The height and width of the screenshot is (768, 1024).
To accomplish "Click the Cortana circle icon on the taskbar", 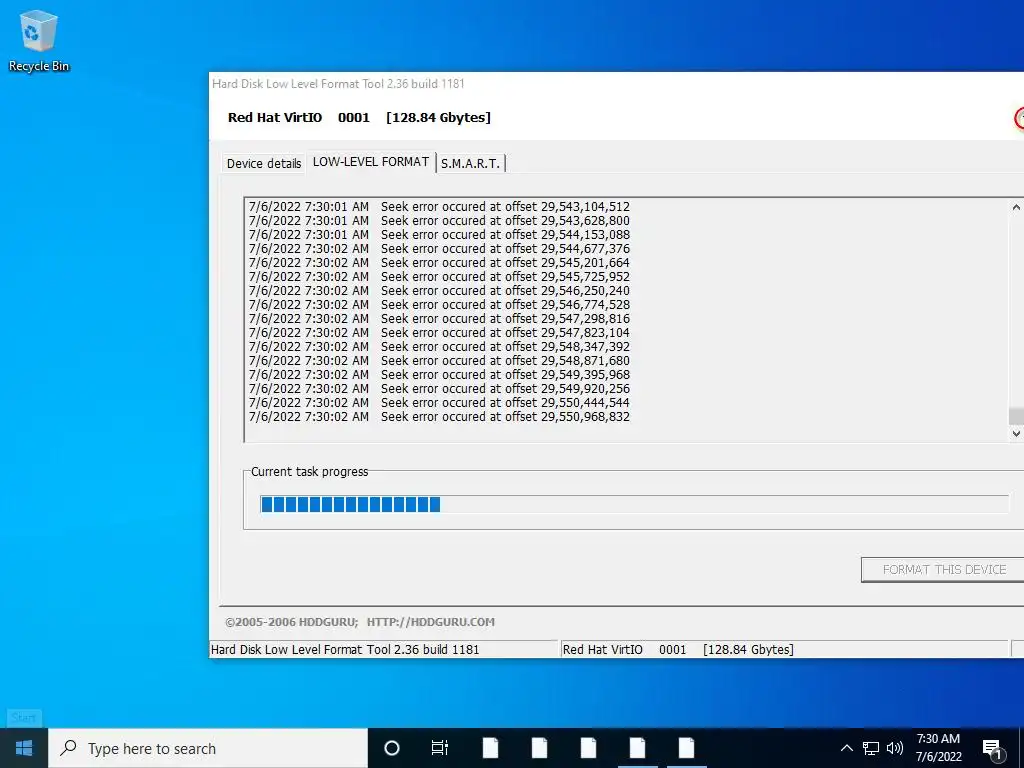I will (391, 748).
